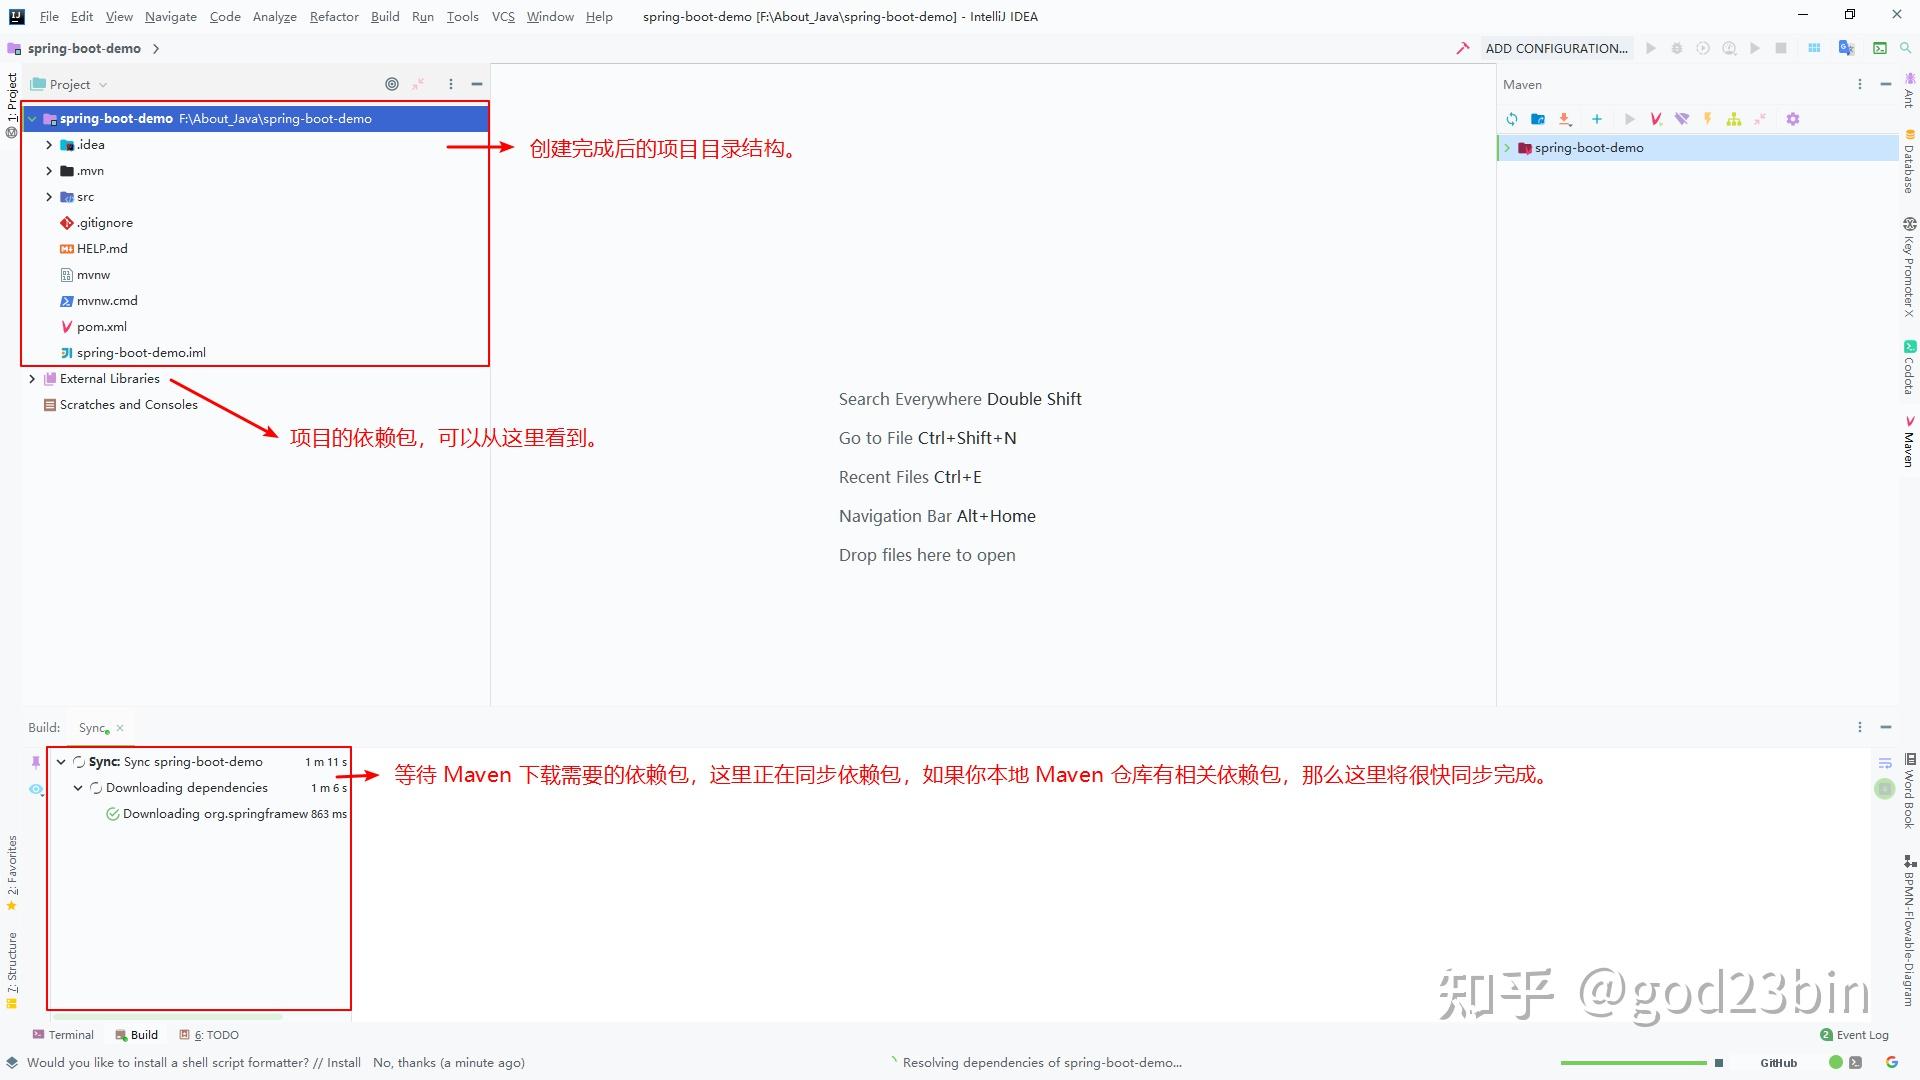
Task: Click Download Sources and Documentation icon
Action: pos(1565,119)
